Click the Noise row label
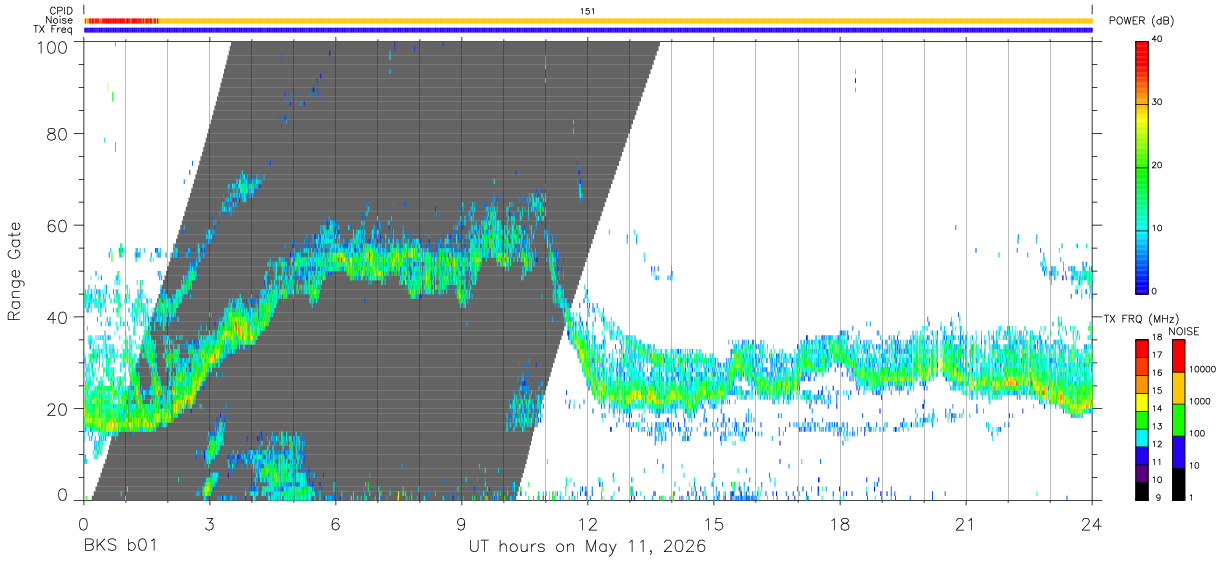 (60, 20)
